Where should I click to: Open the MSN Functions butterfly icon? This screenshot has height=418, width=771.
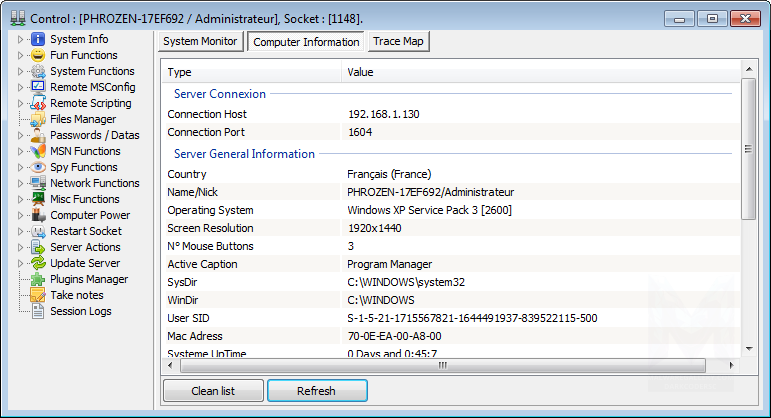coord(38,151)
